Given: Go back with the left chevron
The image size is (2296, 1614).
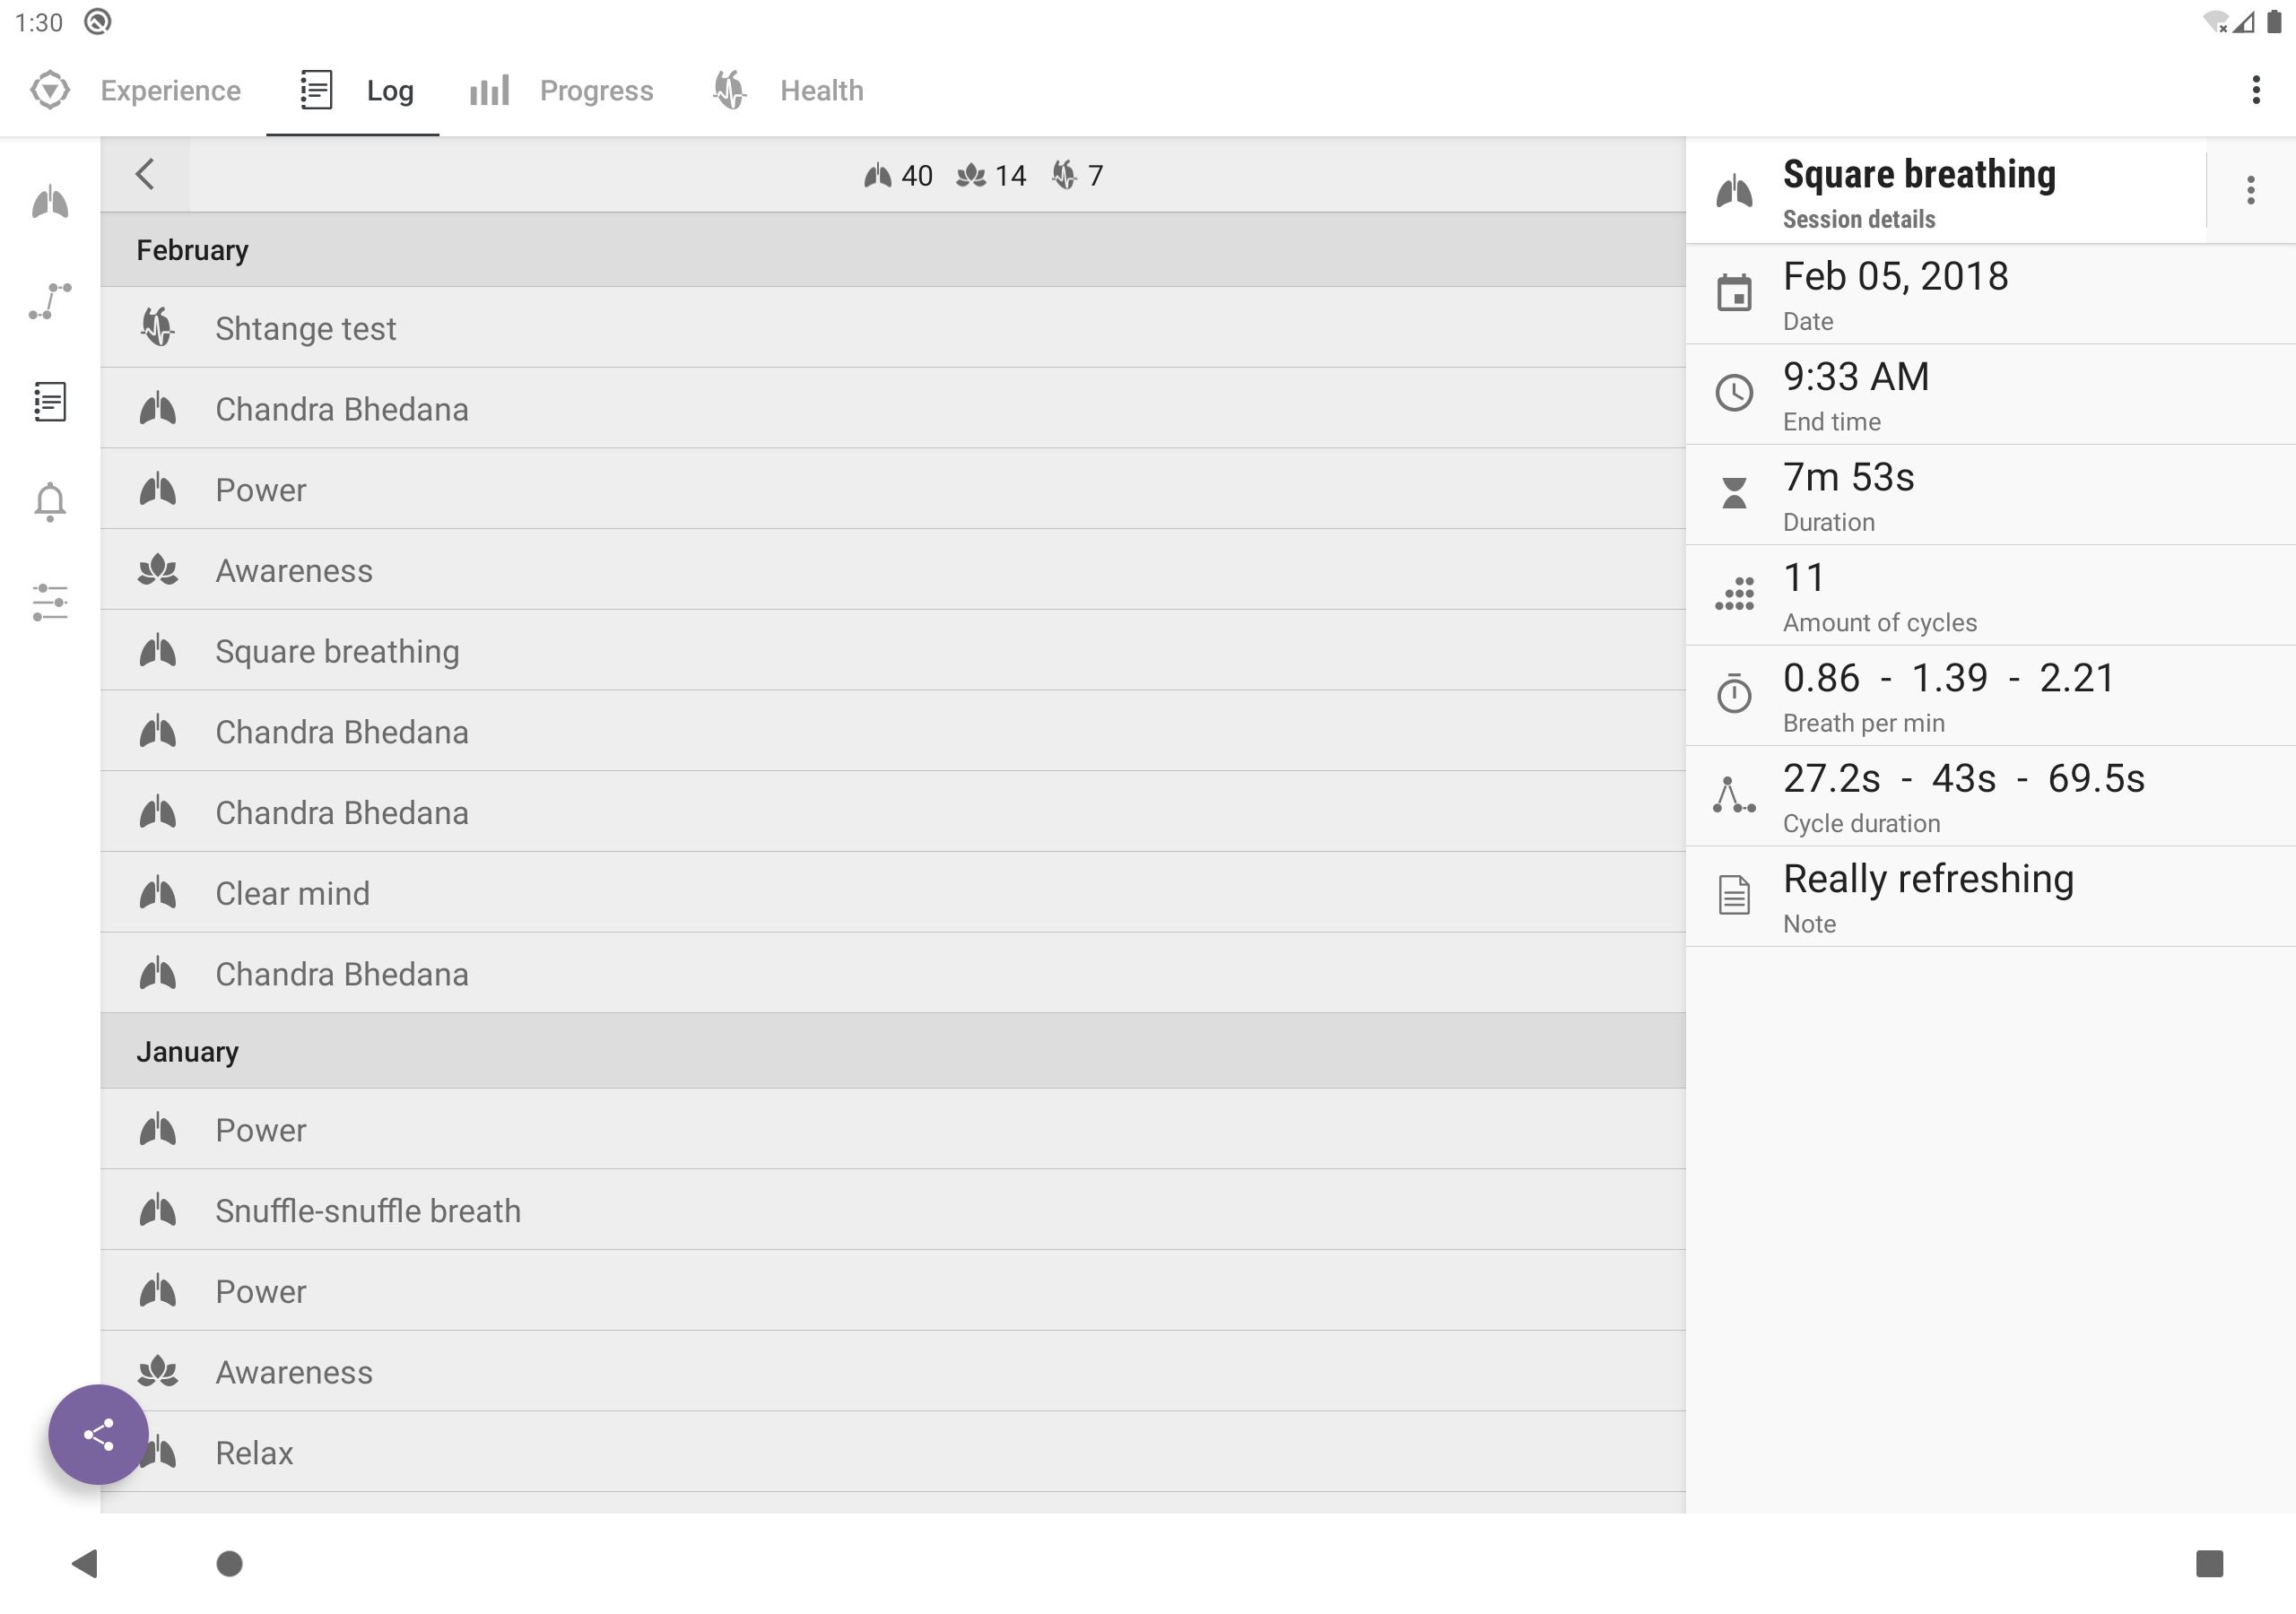Looking at the screenshot, I should (x=145, y=174).
